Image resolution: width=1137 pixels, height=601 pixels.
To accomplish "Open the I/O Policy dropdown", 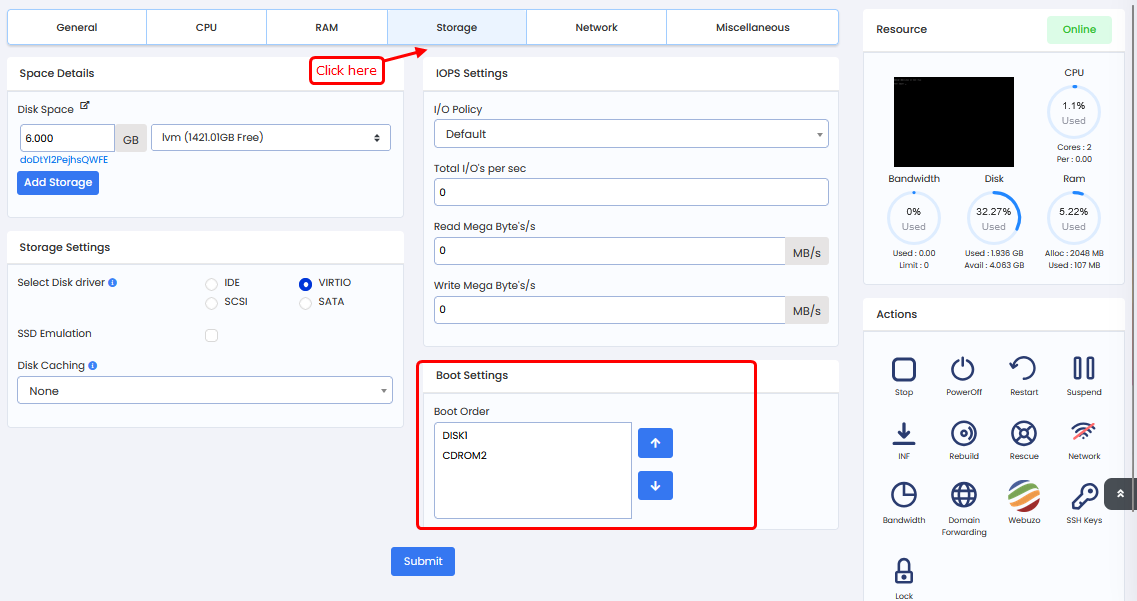I will pyautogui.click(x=631, y=134).
